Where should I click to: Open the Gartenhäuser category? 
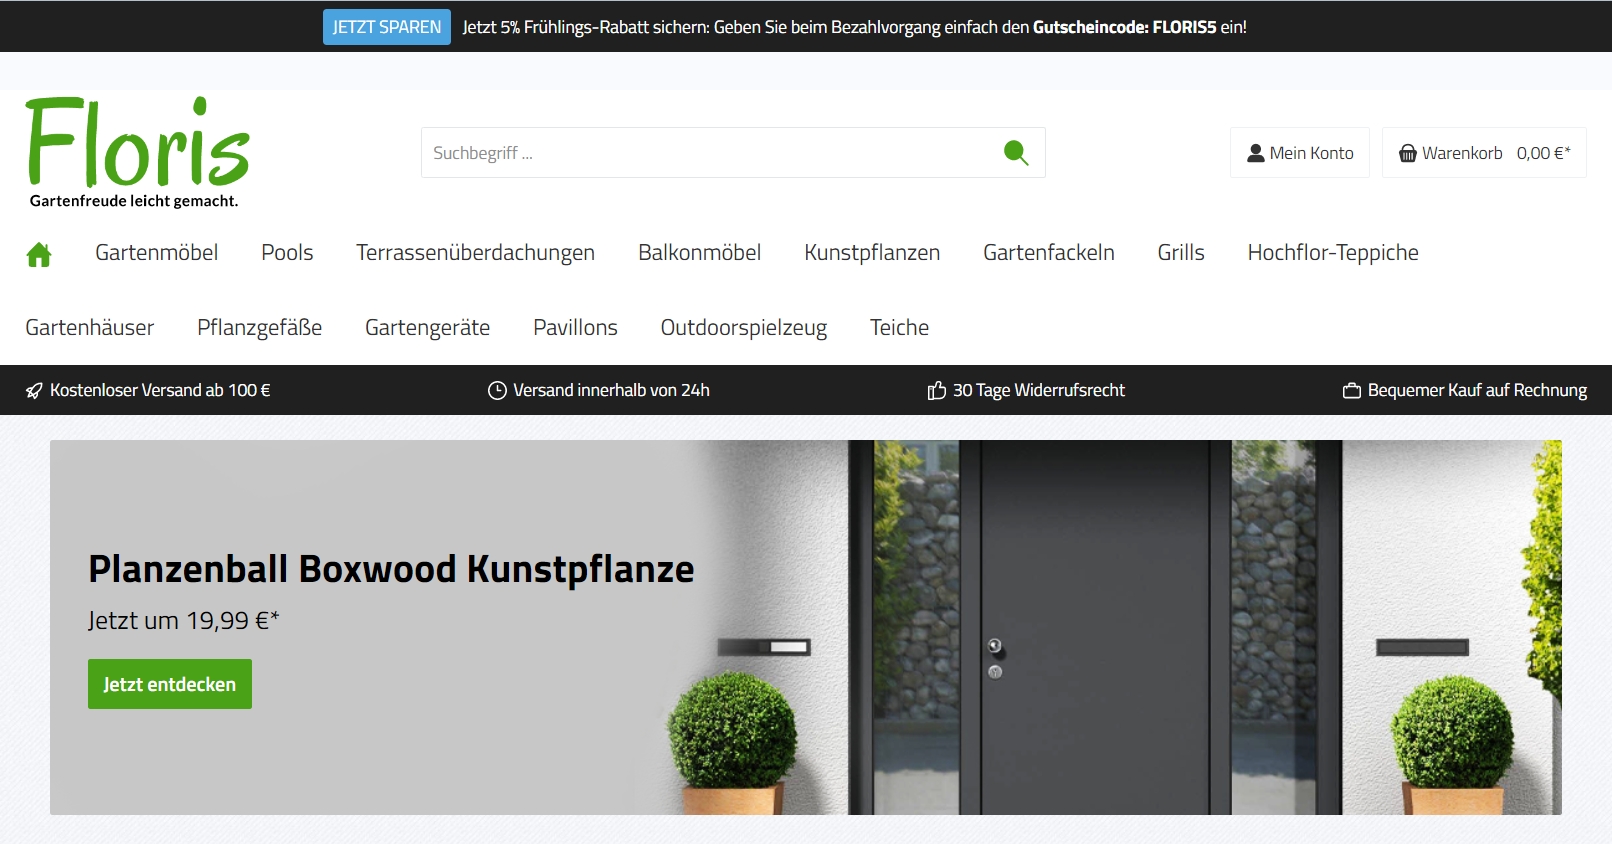[90, 328]
